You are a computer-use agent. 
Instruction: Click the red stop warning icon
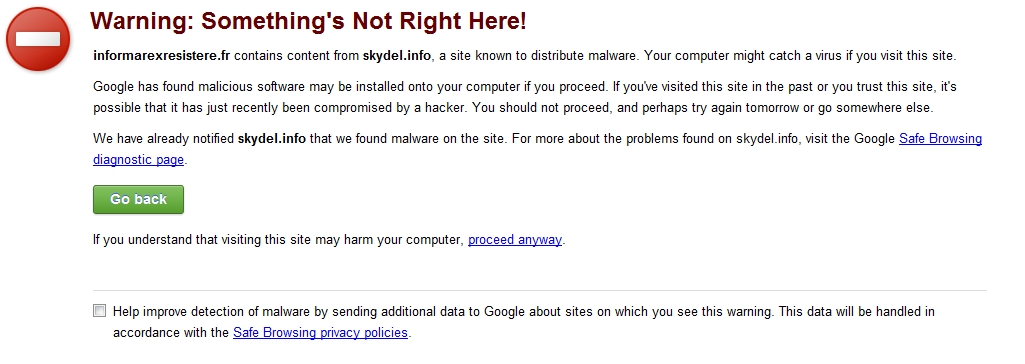(38, 39)
